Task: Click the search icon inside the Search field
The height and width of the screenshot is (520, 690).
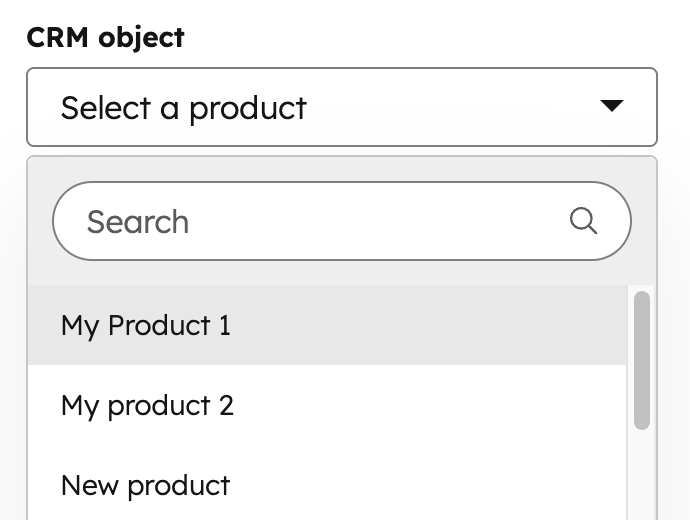Action: [x=583, y=220]
